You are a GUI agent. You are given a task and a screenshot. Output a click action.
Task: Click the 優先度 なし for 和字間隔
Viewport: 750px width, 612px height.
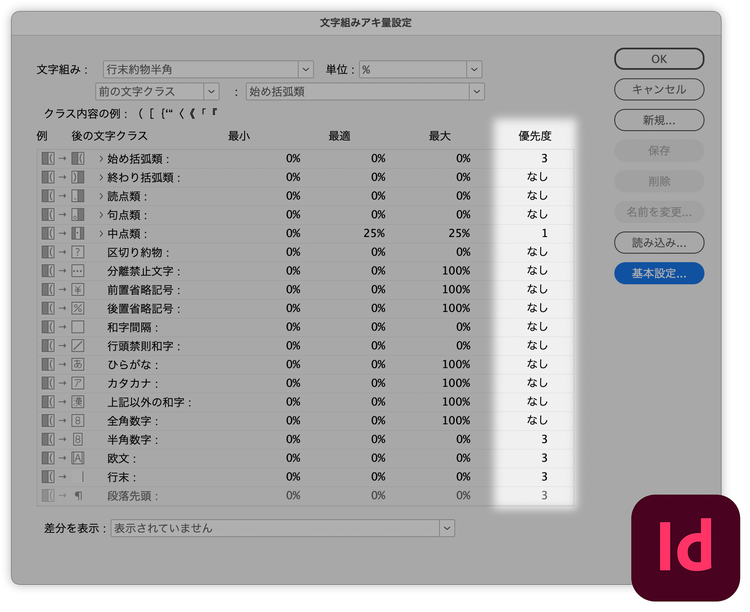537,327
